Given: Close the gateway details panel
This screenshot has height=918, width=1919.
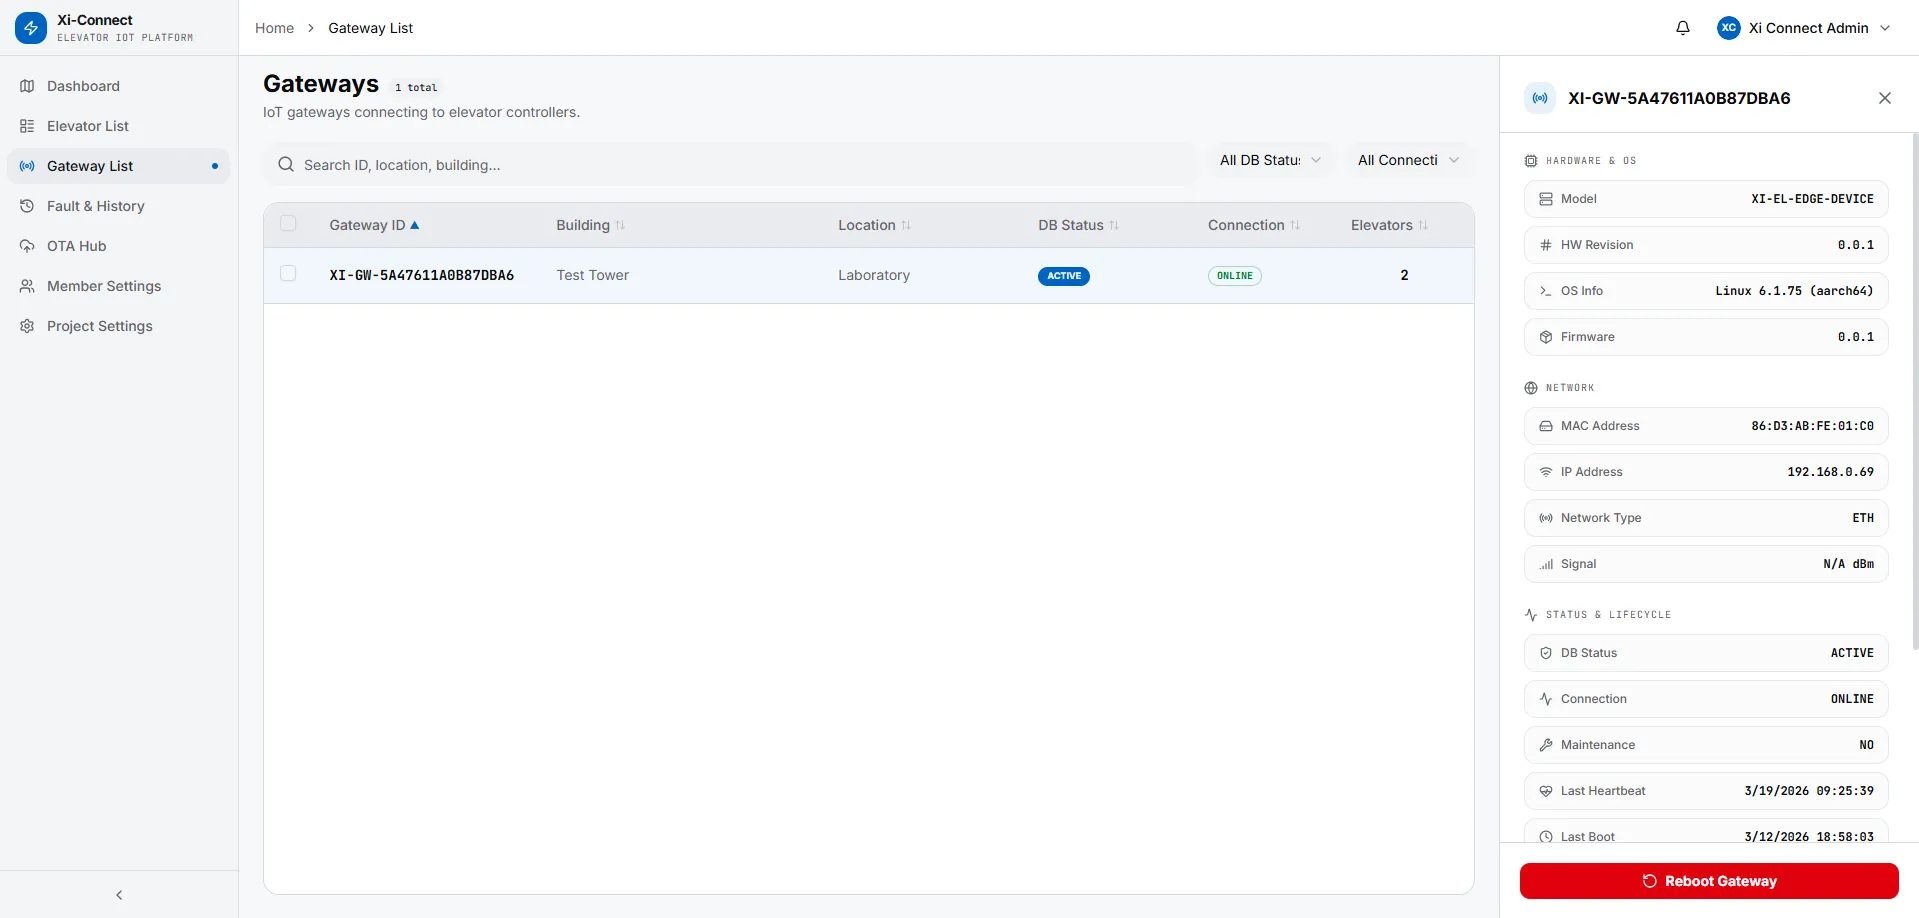Looking at the screenshot, I should point(1884,98).
